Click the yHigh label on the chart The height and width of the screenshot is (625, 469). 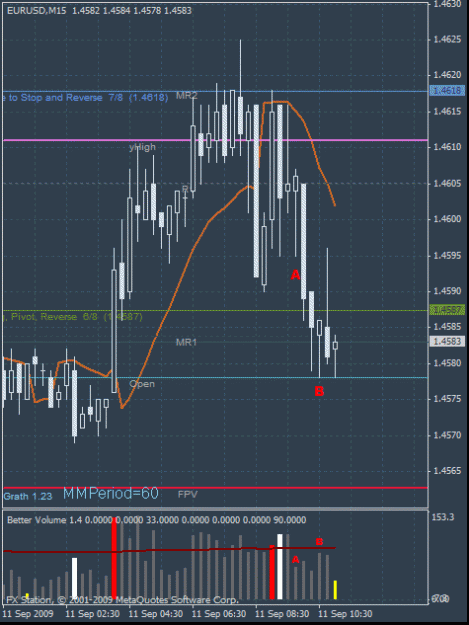pyautogui.click(x=142, y=147)
